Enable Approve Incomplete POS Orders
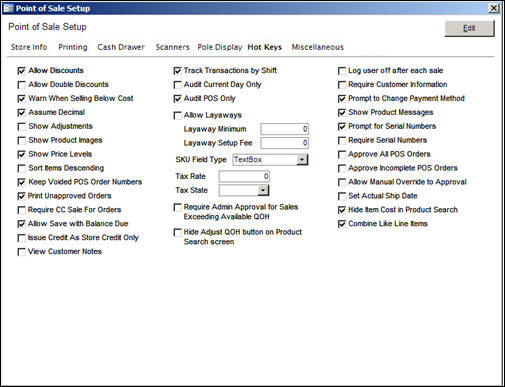505x387 pixels. (342, 169)
